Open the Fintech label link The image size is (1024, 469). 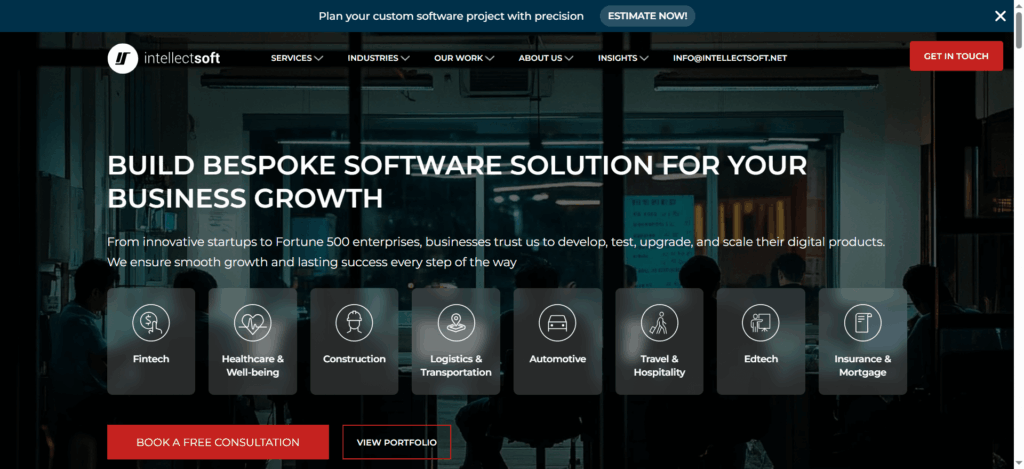tap(151, 359)
